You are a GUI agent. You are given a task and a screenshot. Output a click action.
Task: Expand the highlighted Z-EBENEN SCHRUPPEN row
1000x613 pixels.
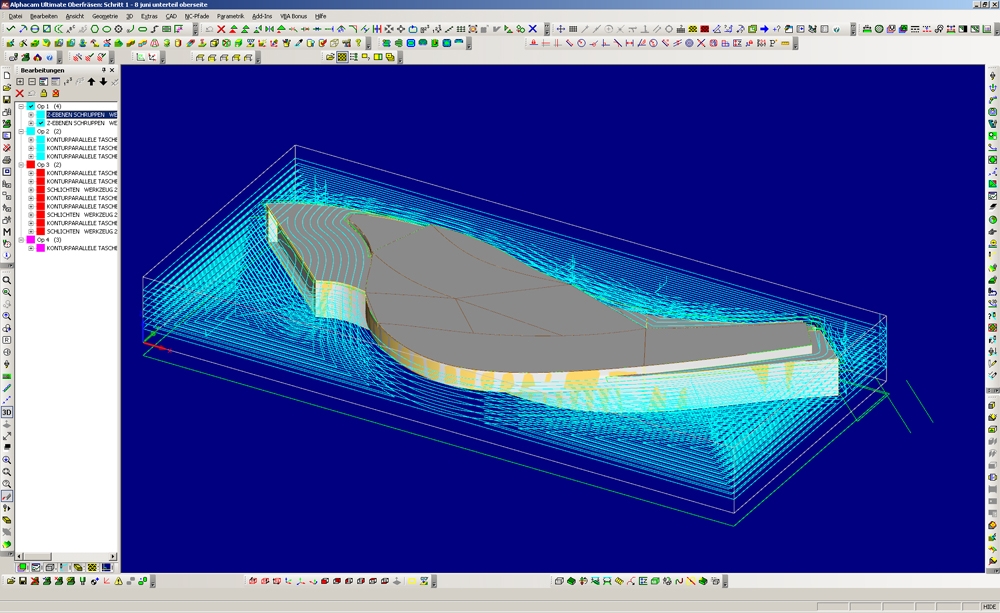tap(31, 115)
